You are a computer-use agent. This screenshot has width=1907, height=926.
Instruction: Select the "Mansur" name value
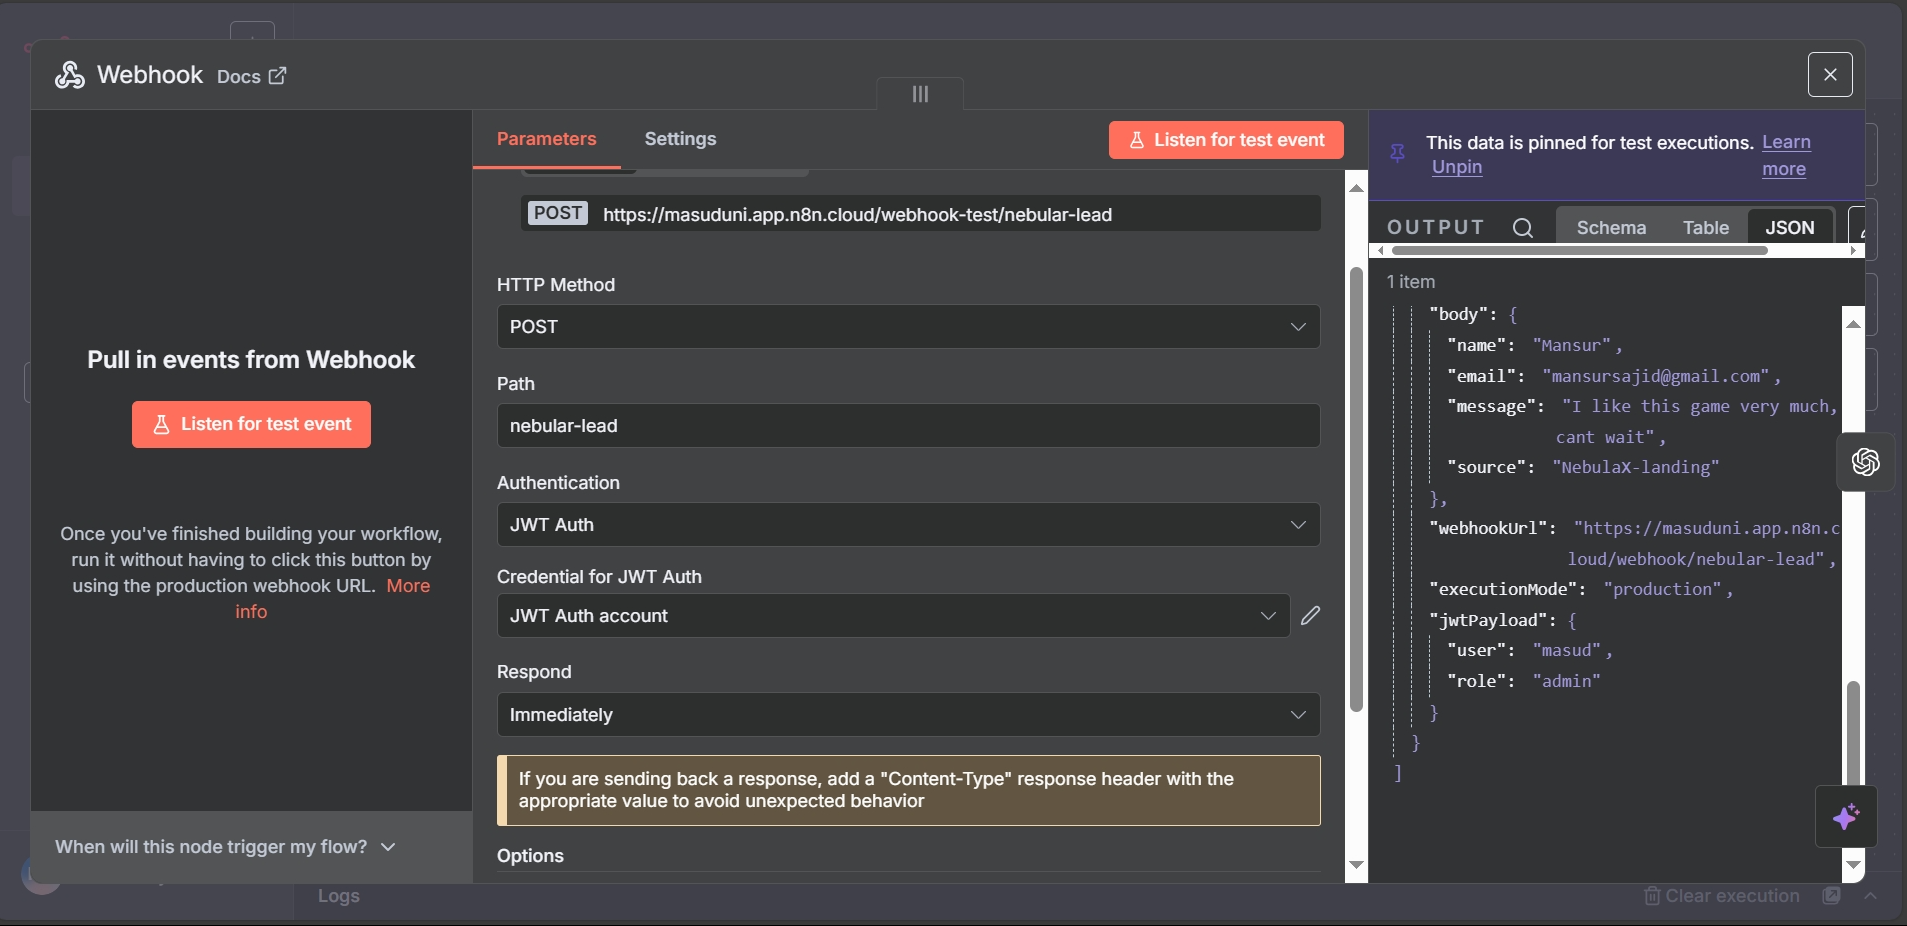click(x=1572, y=346)
